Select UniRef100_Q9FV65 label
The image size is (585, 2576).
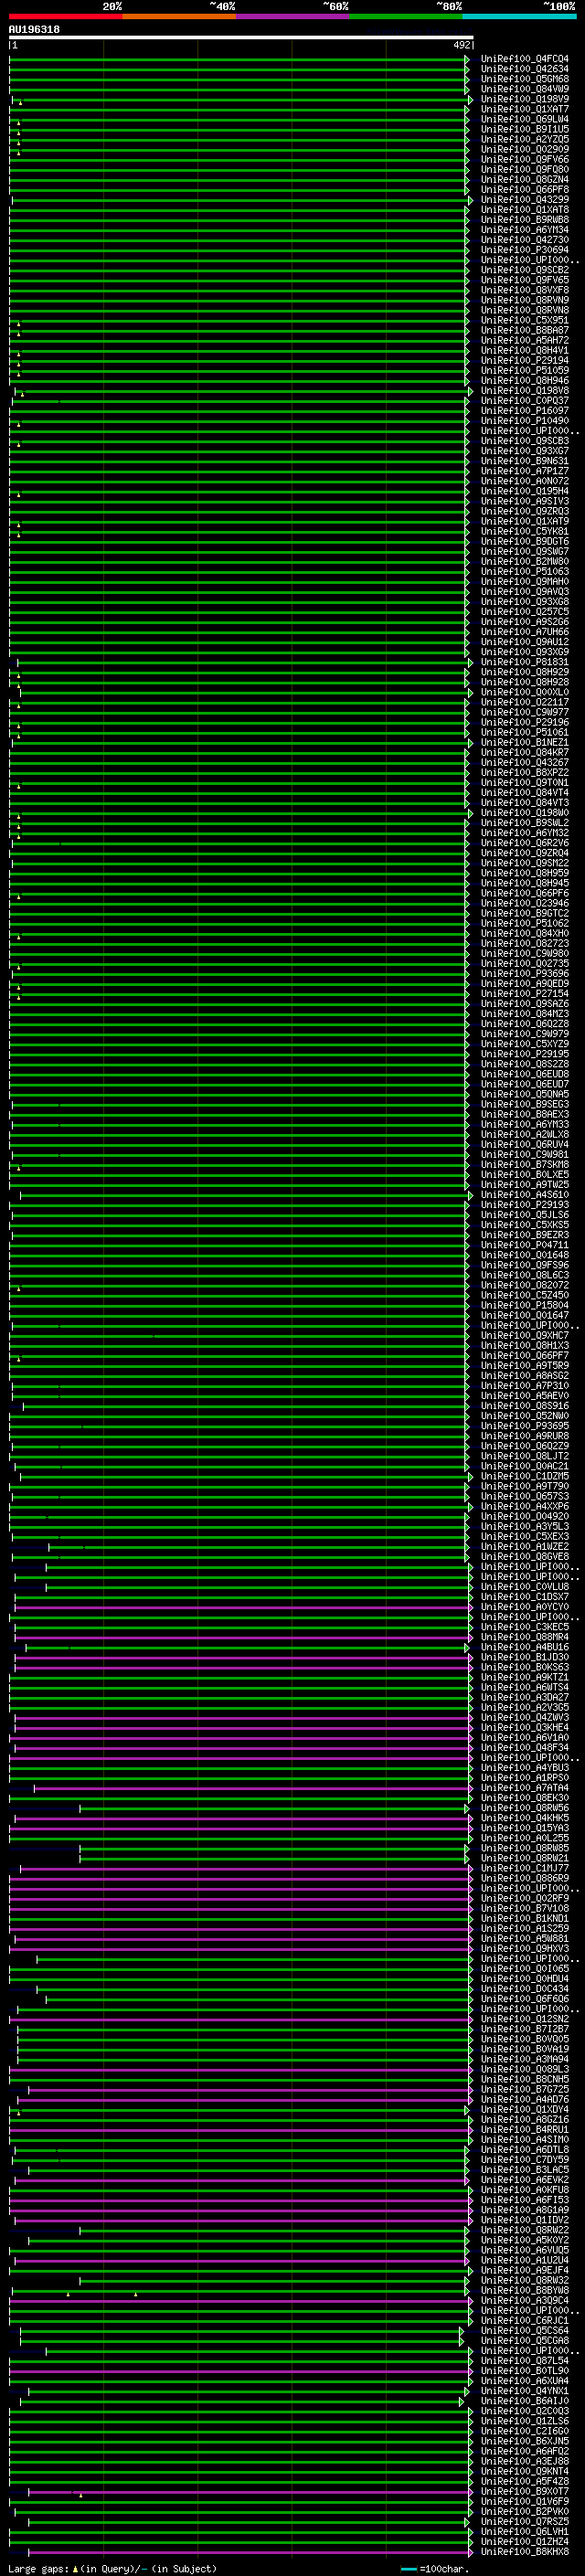pyautogui.click(x=524, y=280)
